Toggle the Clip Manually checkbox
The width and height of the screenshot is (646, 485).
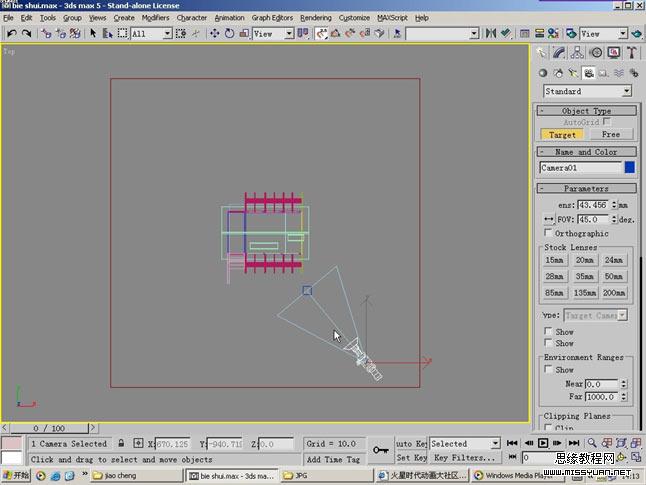point(548,427)
